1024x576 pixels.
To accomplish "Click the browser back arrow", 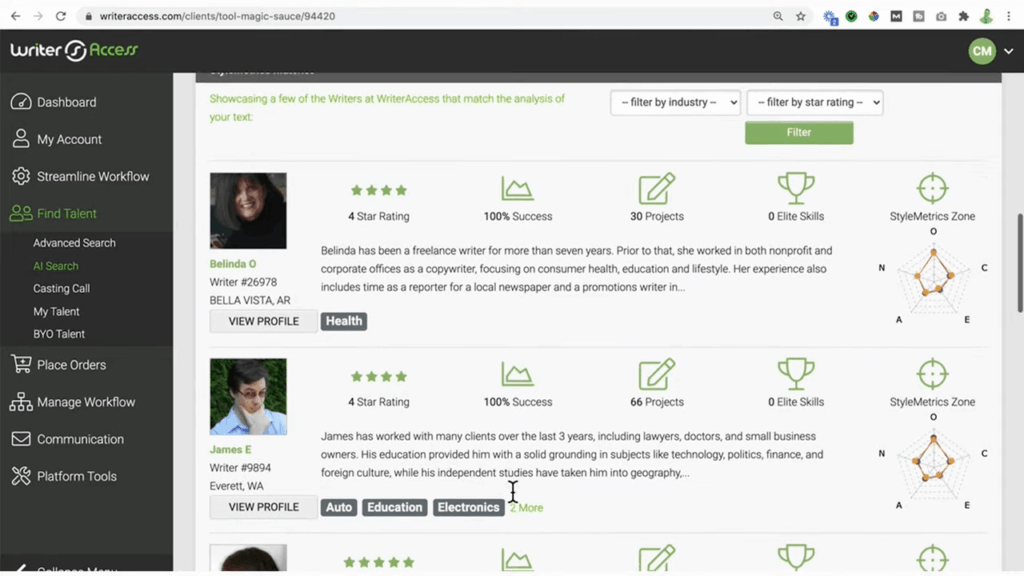I will pyautogui.click(x=16, y=16).
